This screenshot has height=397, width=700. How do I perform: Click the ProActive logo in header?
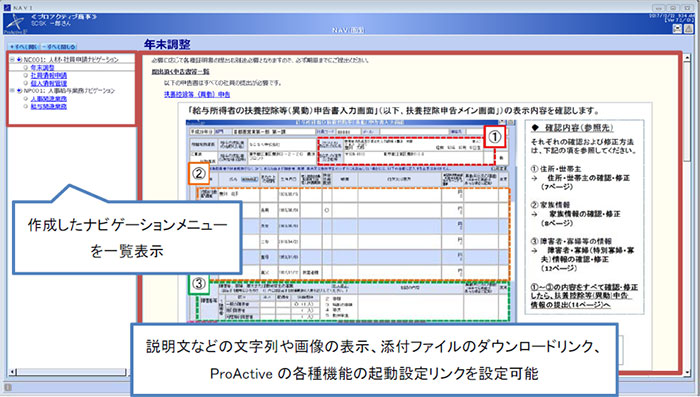(x=15, y=23)
